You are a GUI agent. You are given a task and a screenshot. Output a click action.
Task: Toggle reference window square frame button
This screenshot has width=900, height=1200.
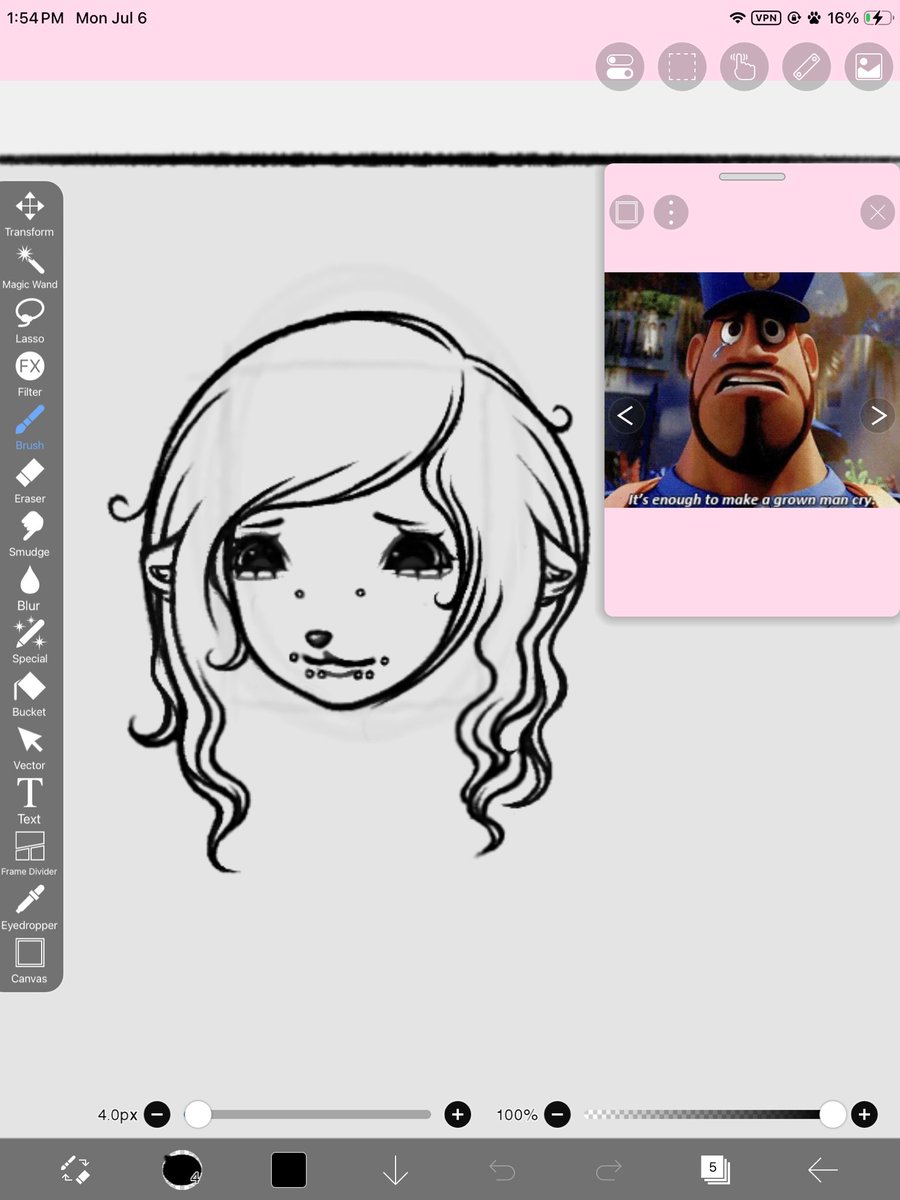tap(626, 212)
